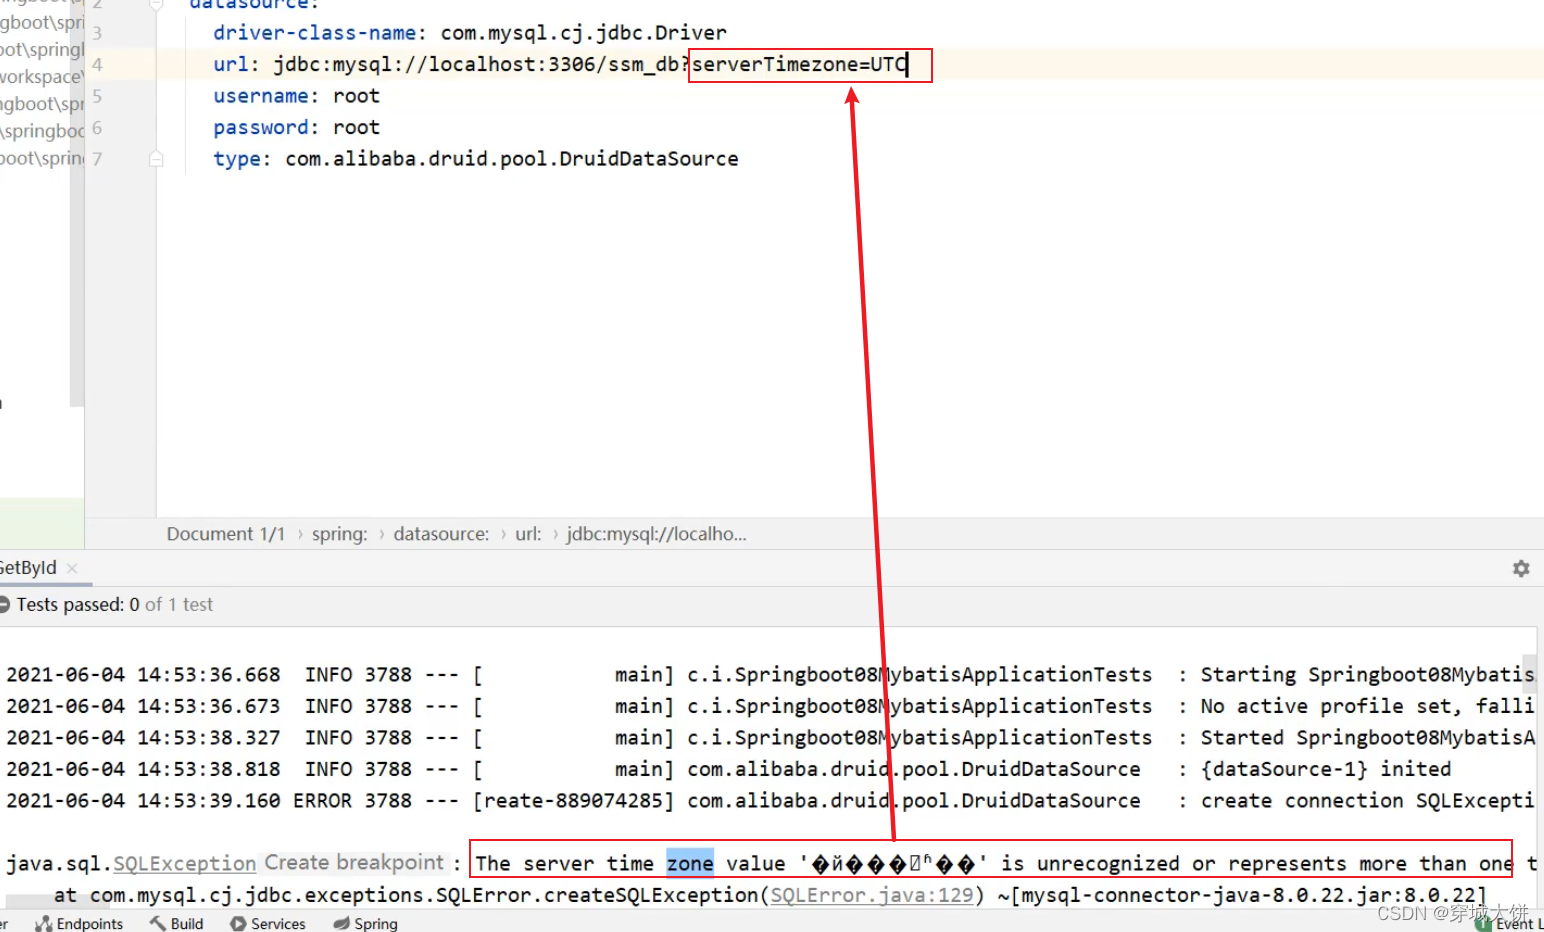Select the GetById run tab
This screenshot has height=932, width=1544.
click(x=28, y=568)
